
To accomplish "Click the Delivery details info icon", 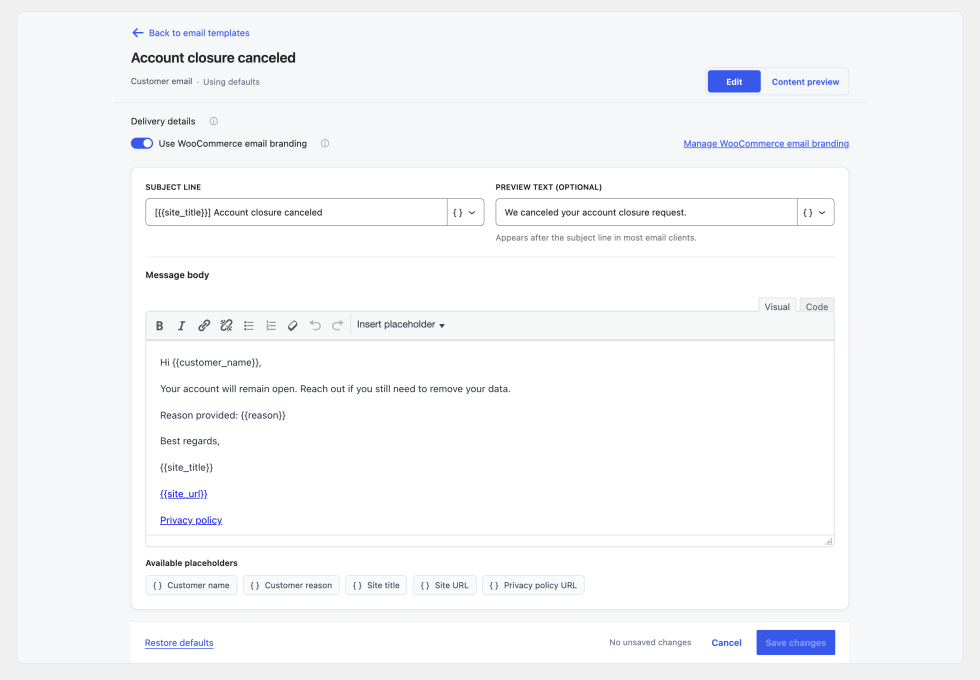I will [x=214, y=121].
